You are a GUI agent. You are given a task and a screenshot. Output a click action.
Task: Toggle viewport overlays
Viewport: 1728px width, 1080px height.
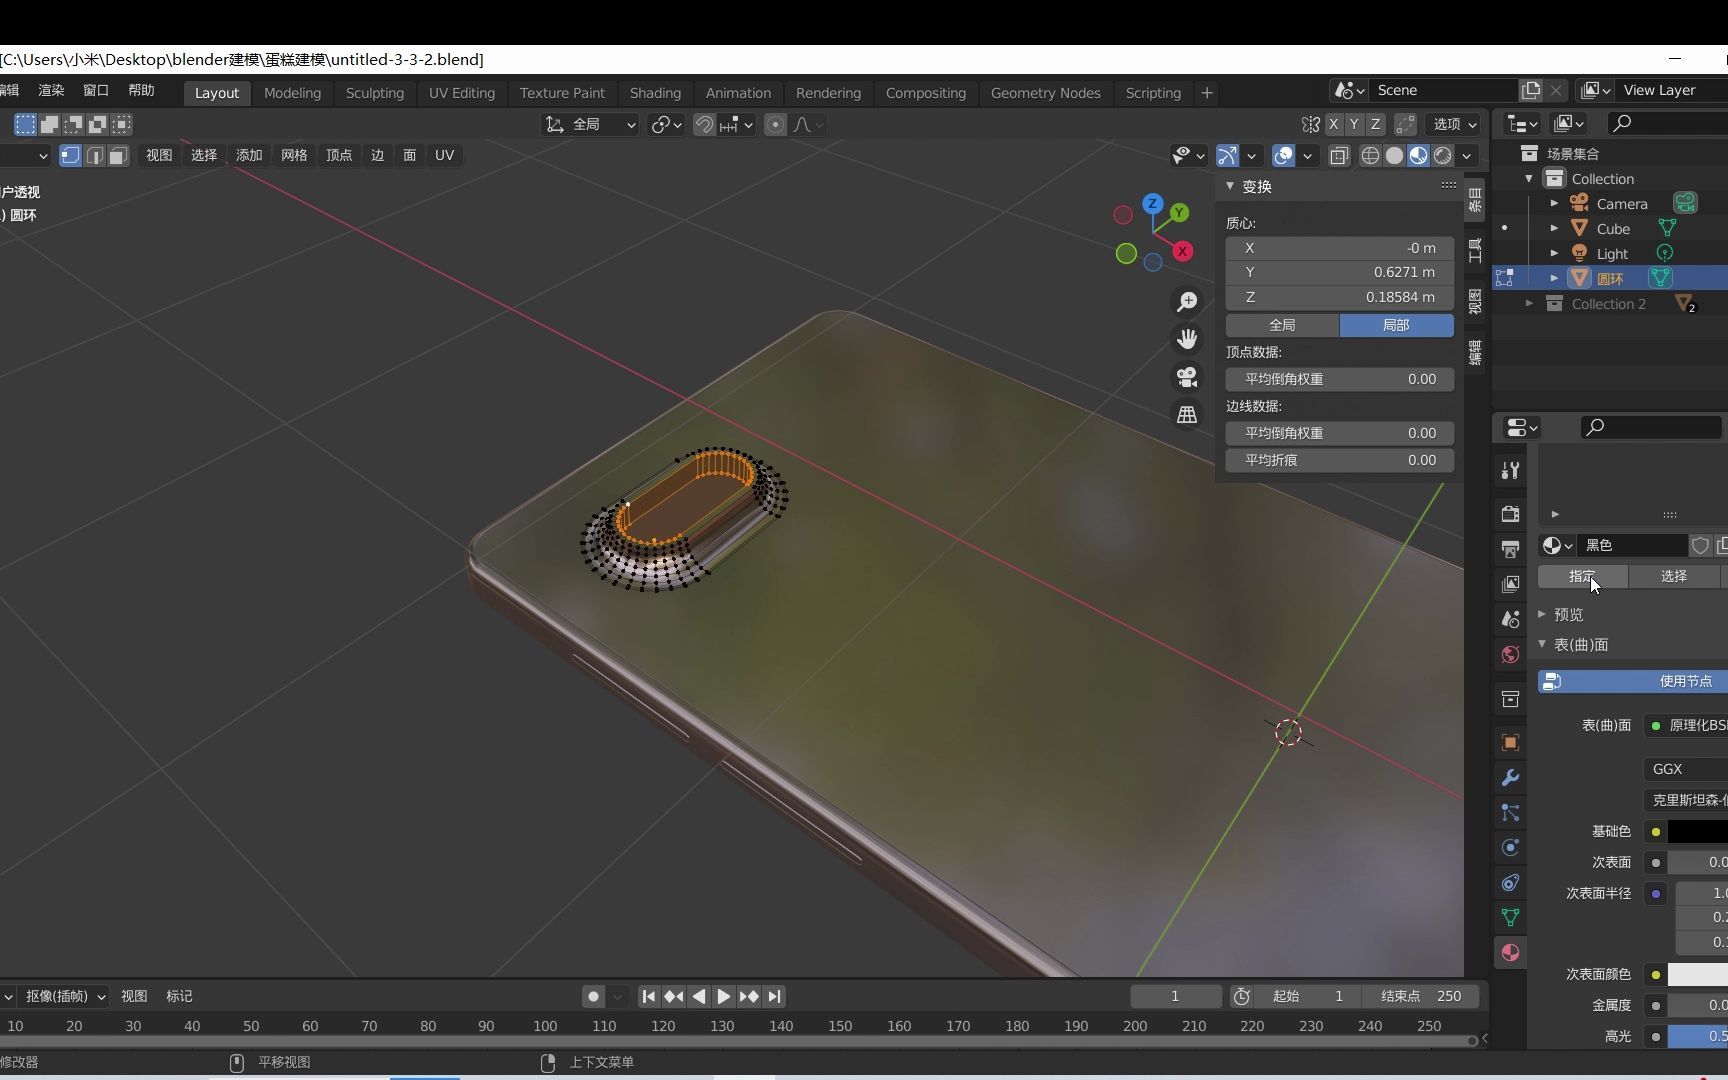1283,156
